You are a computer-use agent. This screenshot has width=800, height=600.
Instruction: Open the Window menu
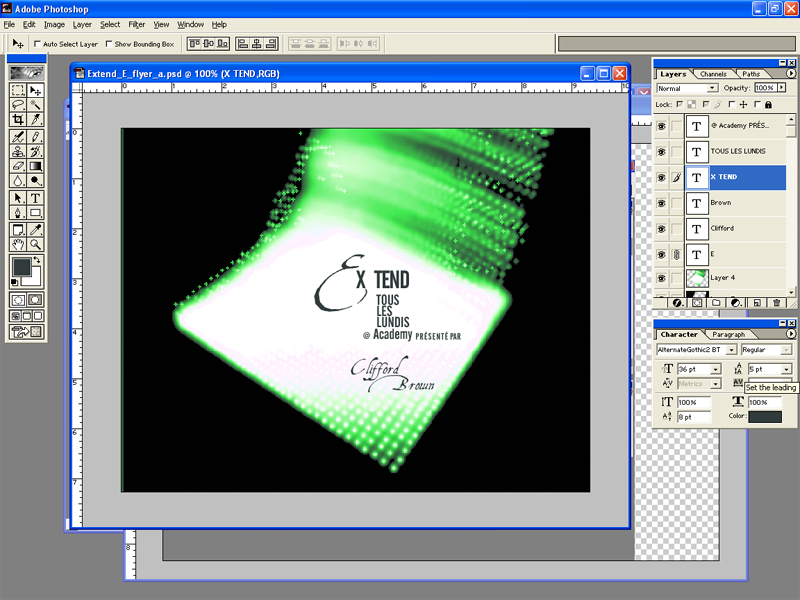point(190,24)
